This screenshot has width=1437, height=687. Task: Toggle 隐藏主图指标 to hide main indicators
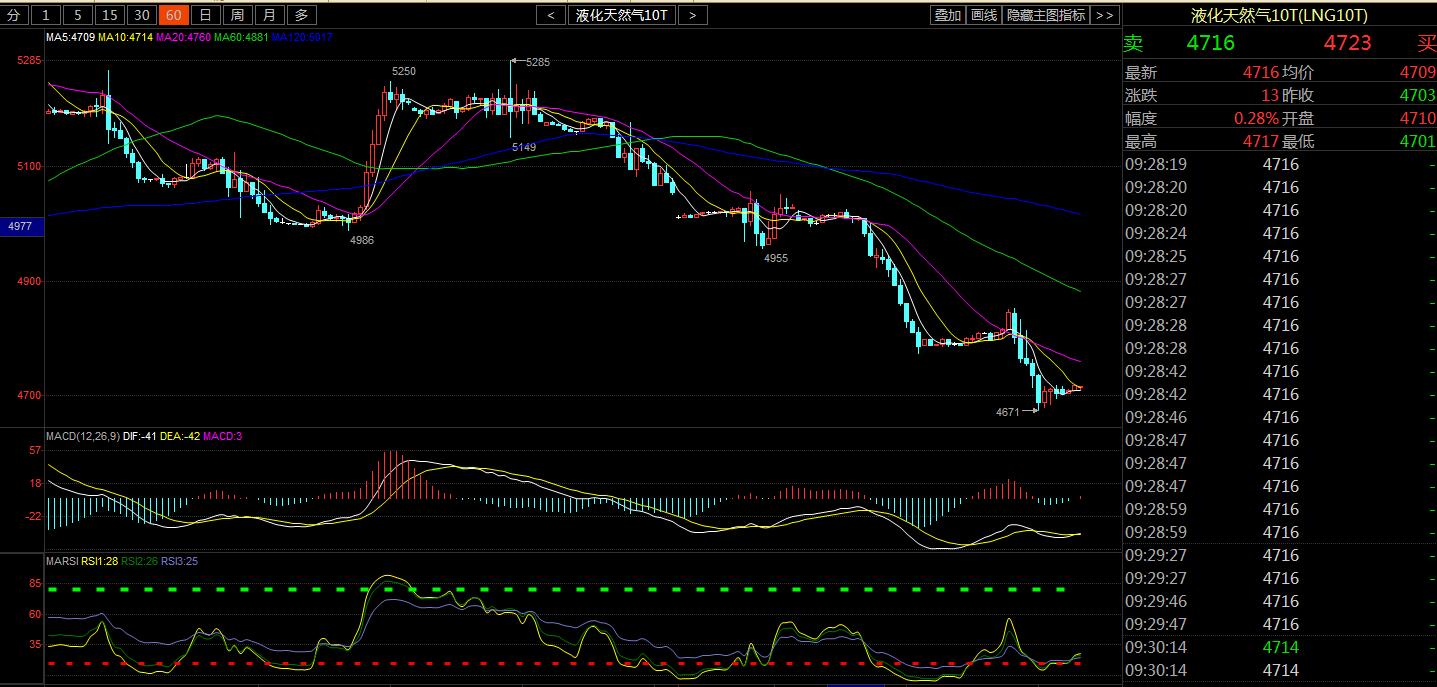pyautogui.click(x=1046, y=14)
